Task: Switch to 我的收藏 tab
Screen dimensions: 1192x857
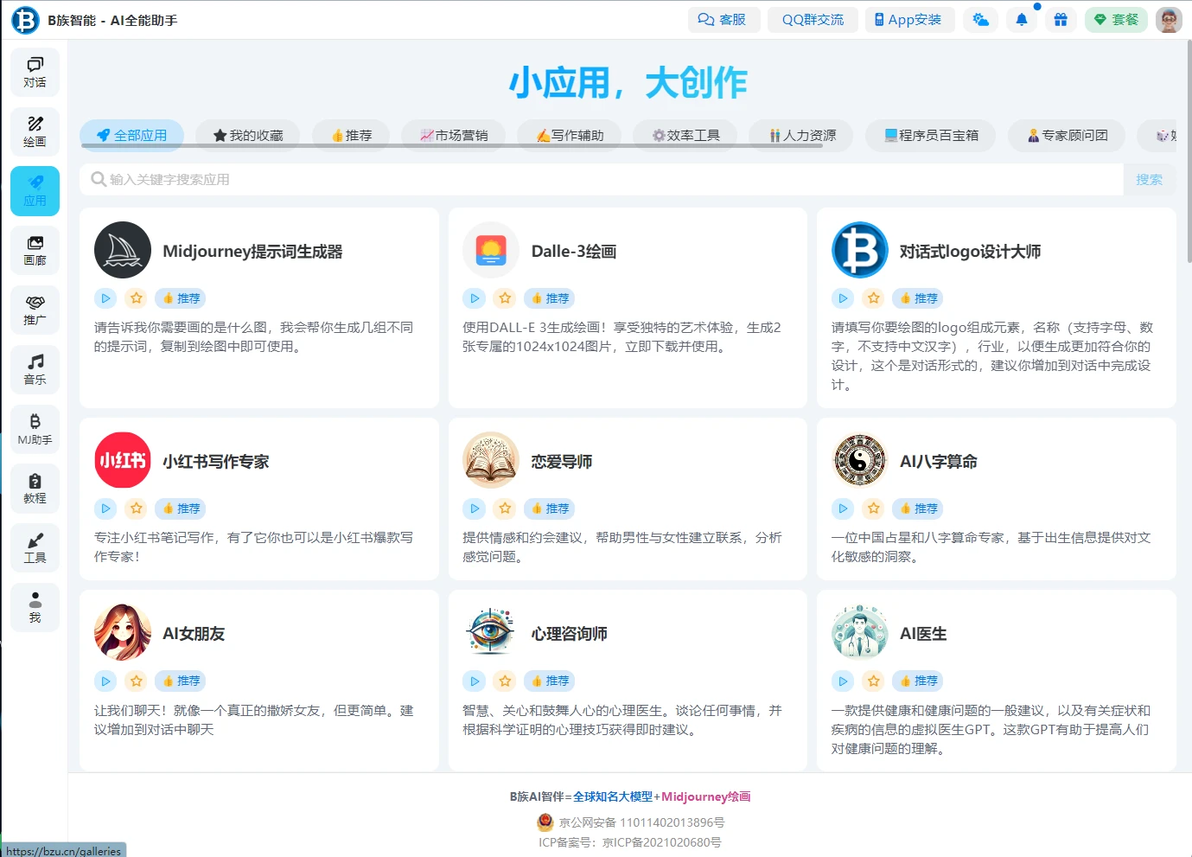Action: tap(248, 135)
